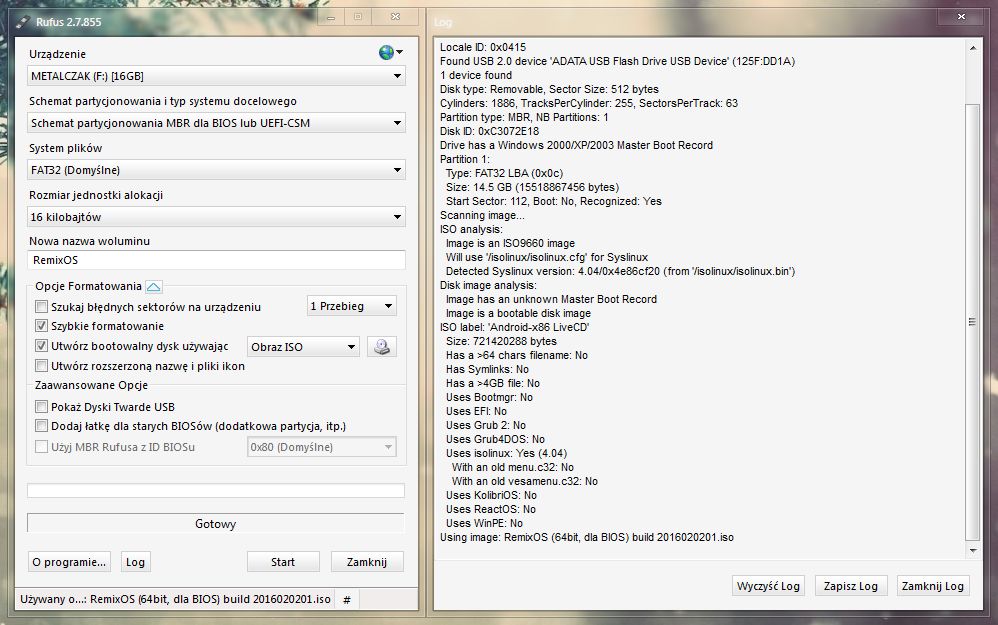Click the 'Locale ID: 0x0415' log line
998x625 pixels.
pyautogui.click(x=483, y=47)
